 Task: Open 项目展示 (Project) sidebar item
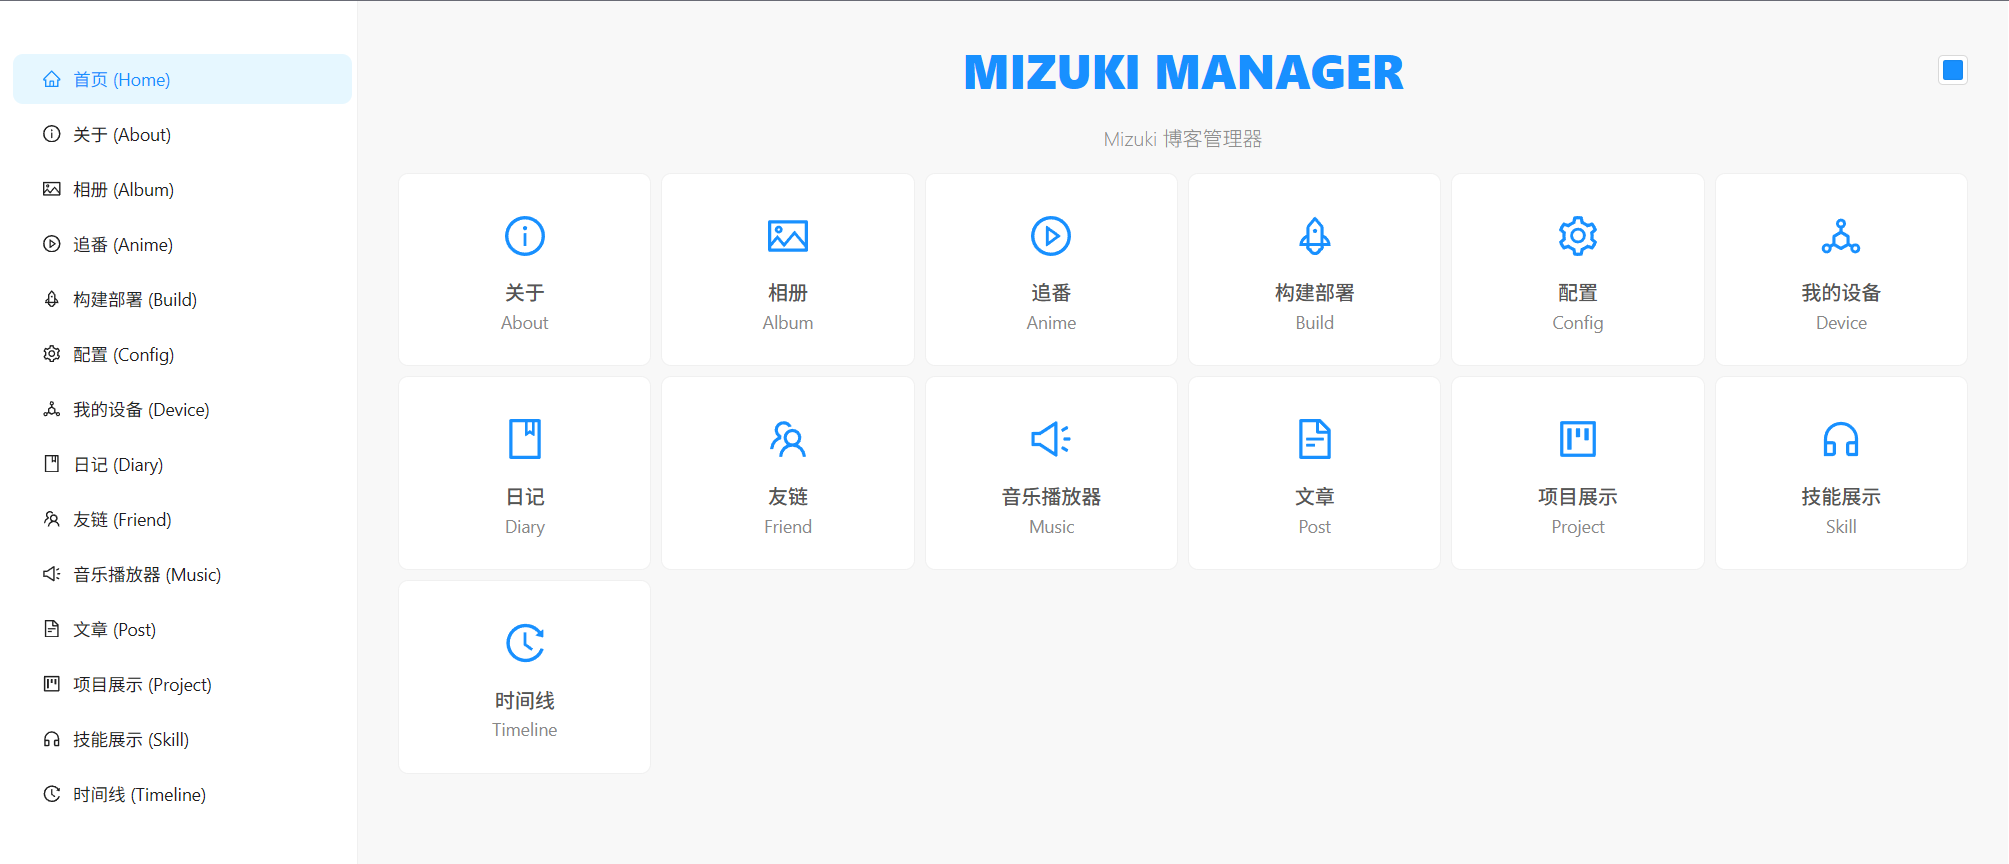click(182, 684)
